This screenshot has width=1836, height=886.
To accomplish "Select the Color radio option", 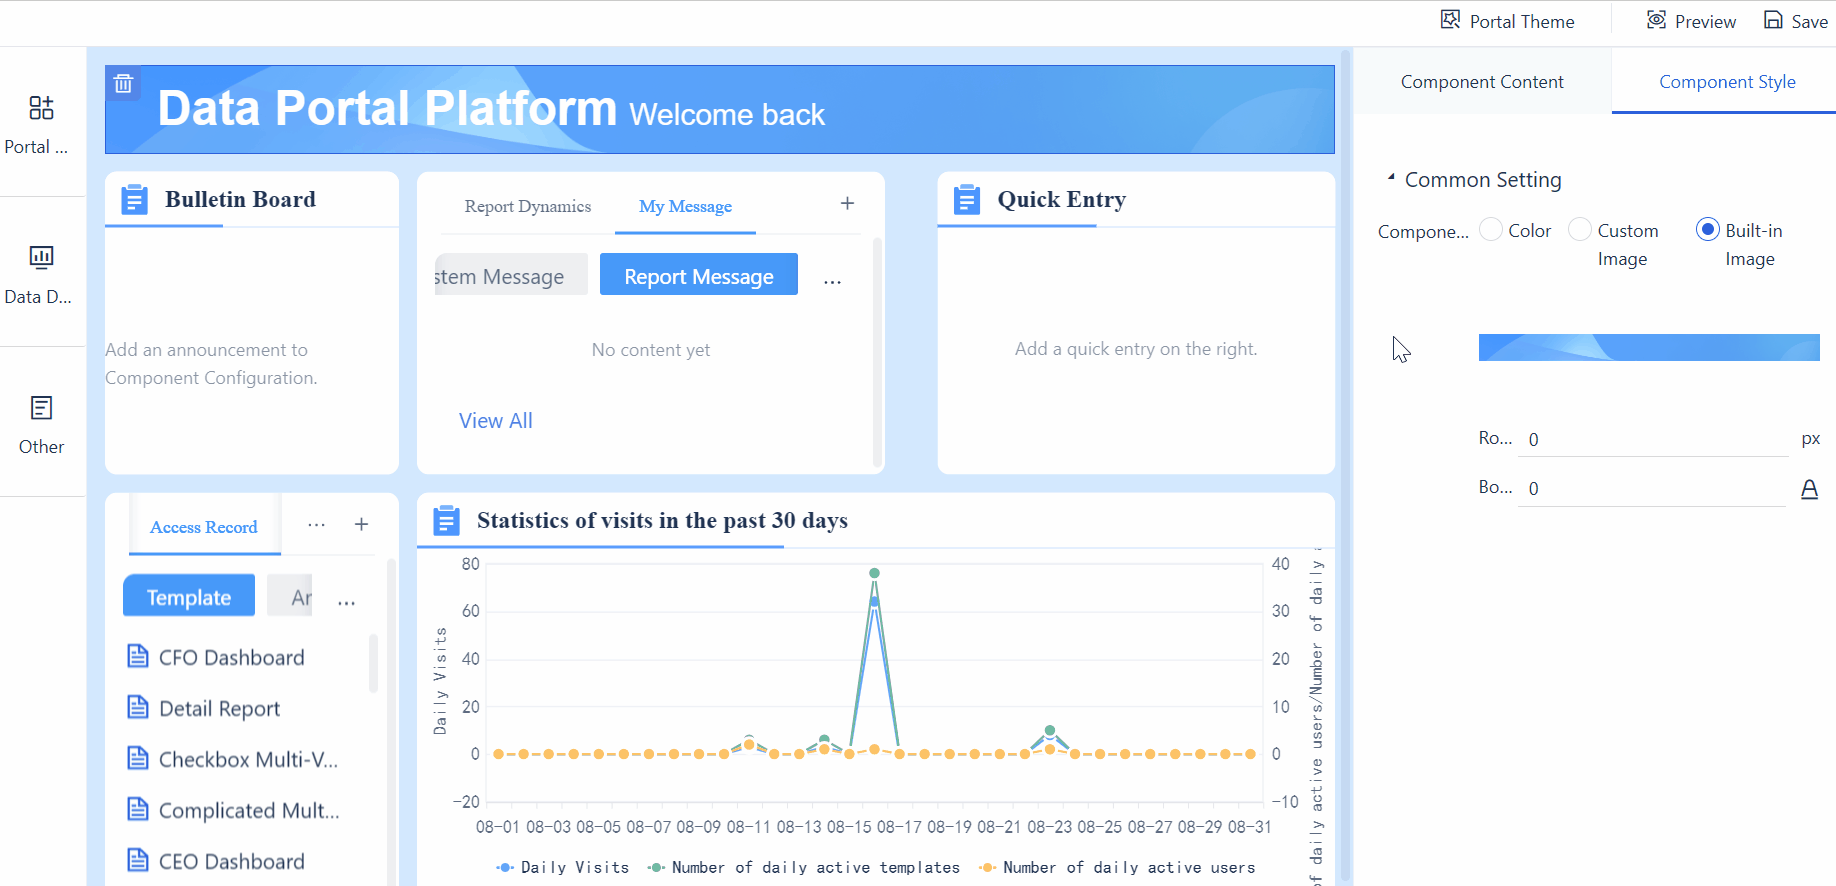I will pyautogui.click(x=1491, y=230).
